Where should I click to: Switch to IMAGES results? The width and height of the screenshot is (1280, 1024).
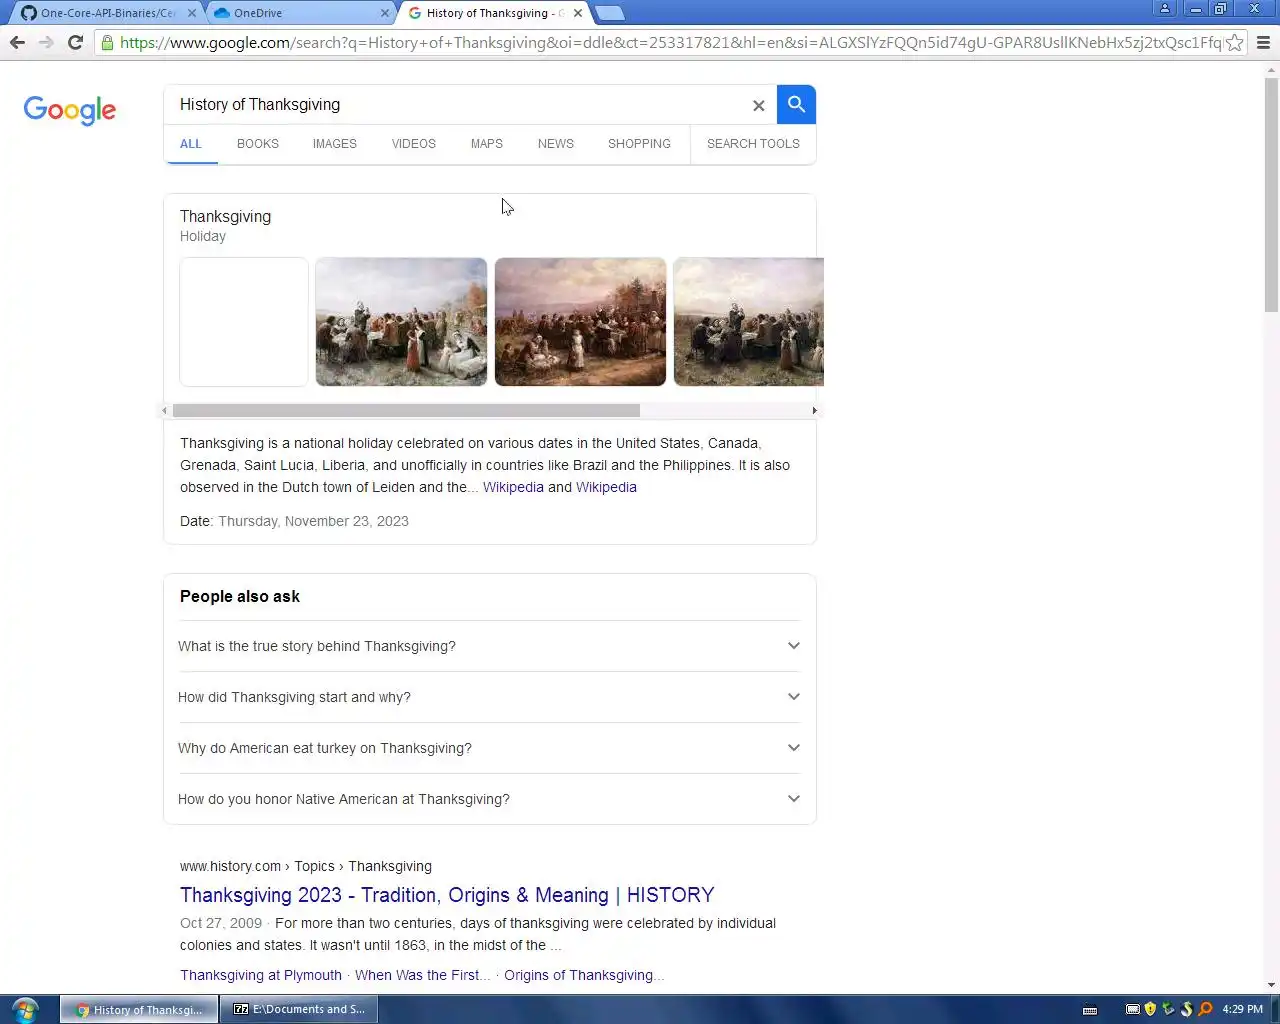tap(334, 144)
